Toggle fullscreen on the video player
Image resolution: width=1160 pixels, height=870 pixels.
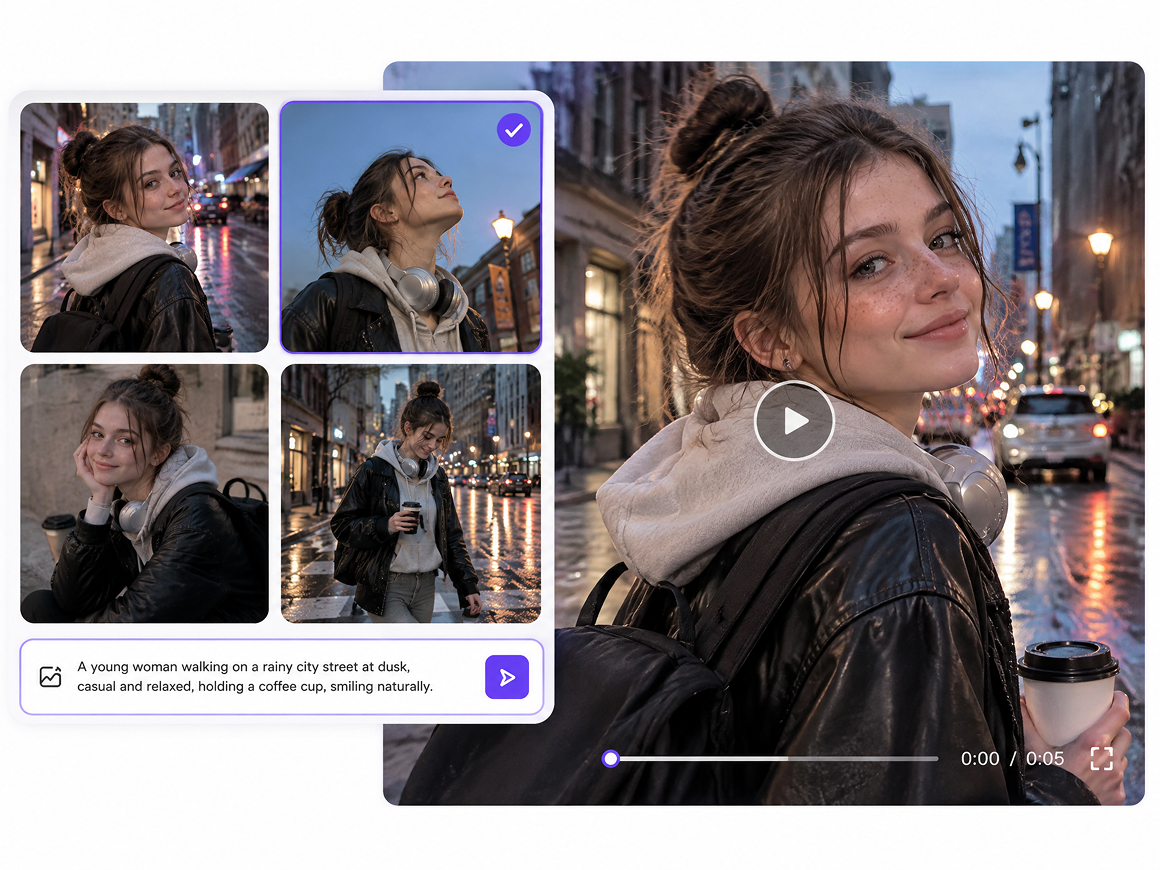pos(1101,758)
